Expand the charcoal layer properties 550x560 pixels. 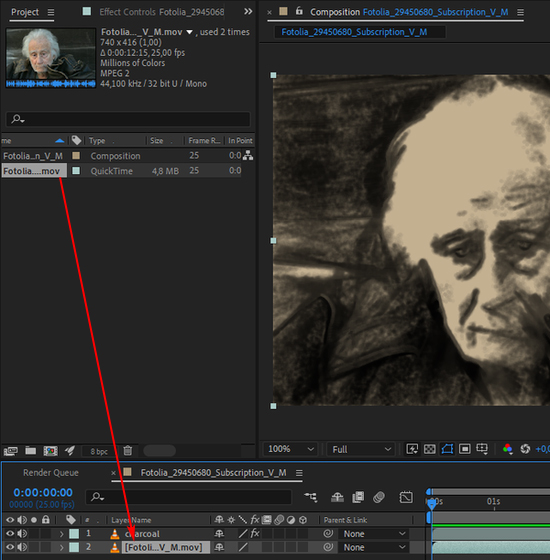(61, 534)
